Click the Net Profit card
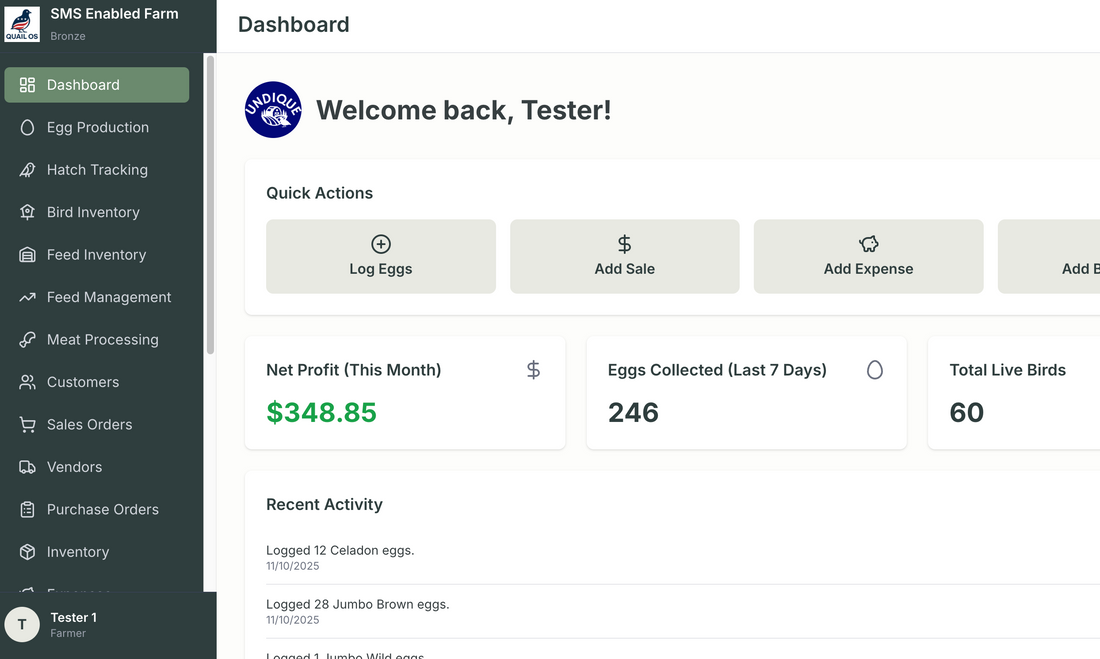 tap(404, 392)
